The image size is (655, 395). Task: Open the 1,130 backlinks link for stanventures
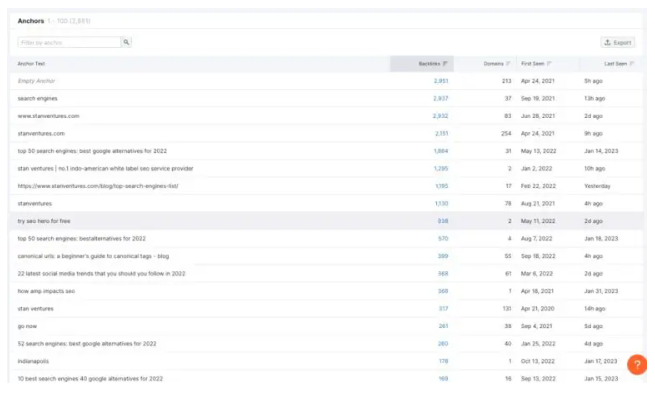tap(442, 204)
